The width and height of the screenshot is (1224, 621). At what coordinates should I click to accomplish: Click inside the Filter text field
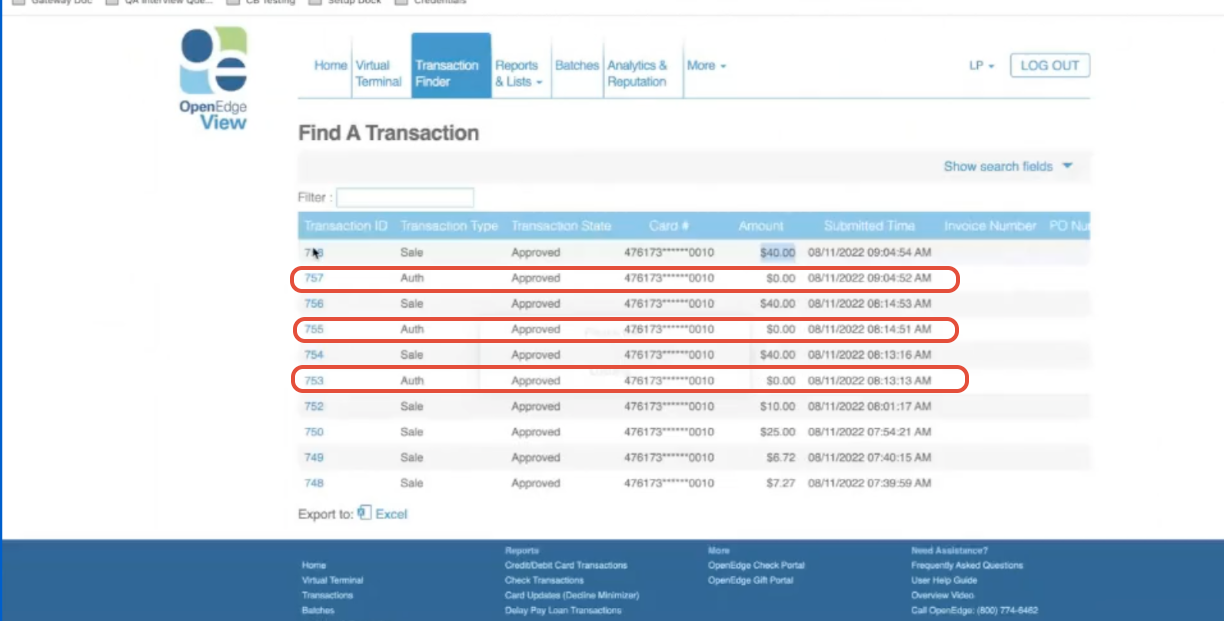pos(405,198)
